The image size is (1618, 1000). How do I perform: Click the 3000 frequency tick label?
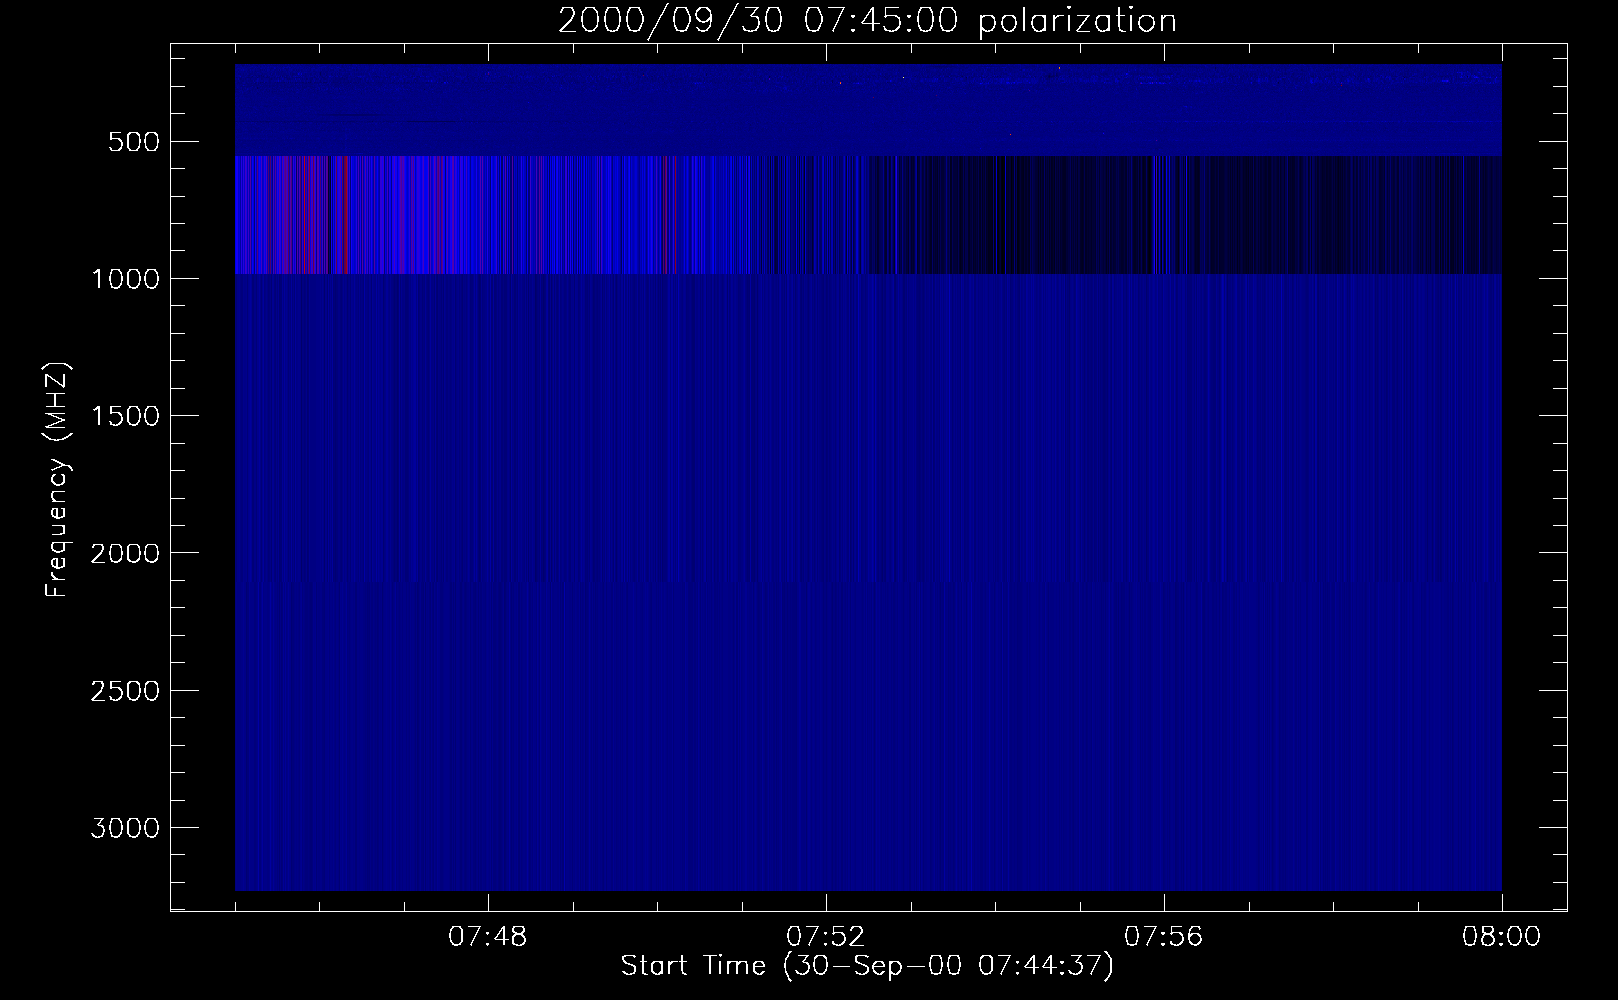tap(125, 828)
